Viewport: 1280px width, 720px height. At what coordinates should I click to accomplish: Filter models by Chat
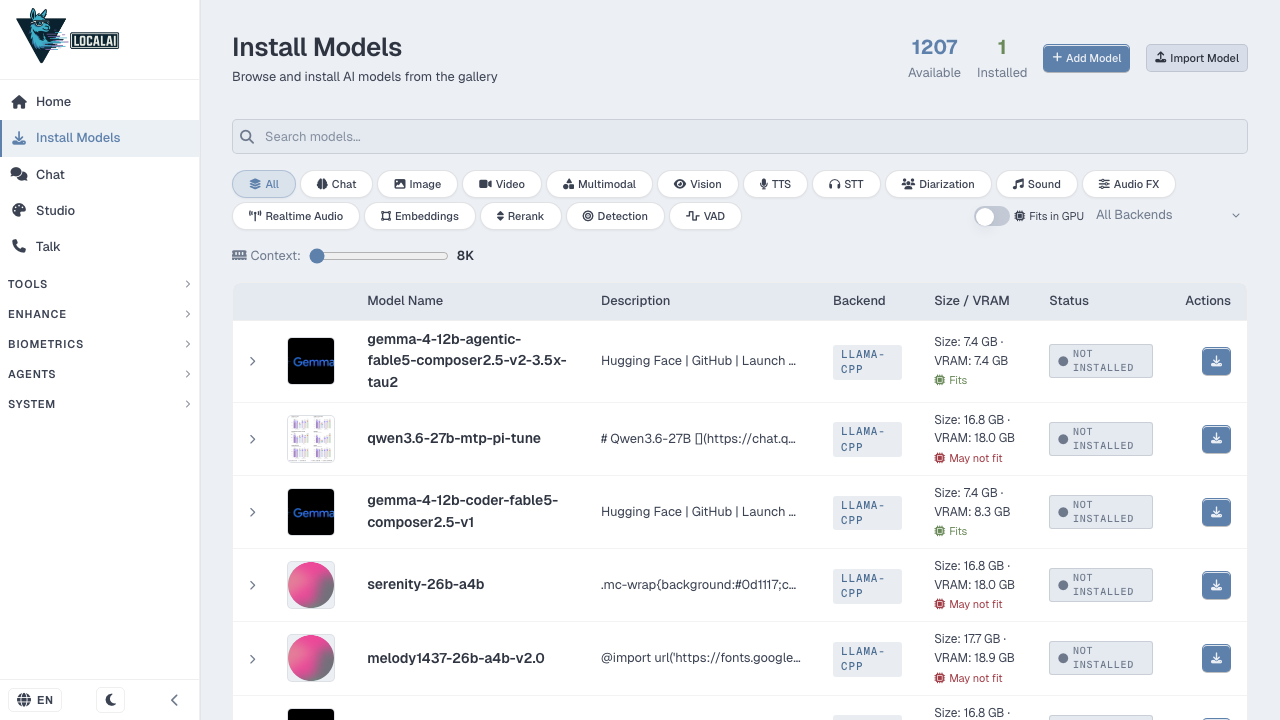(x=336, y=184)
